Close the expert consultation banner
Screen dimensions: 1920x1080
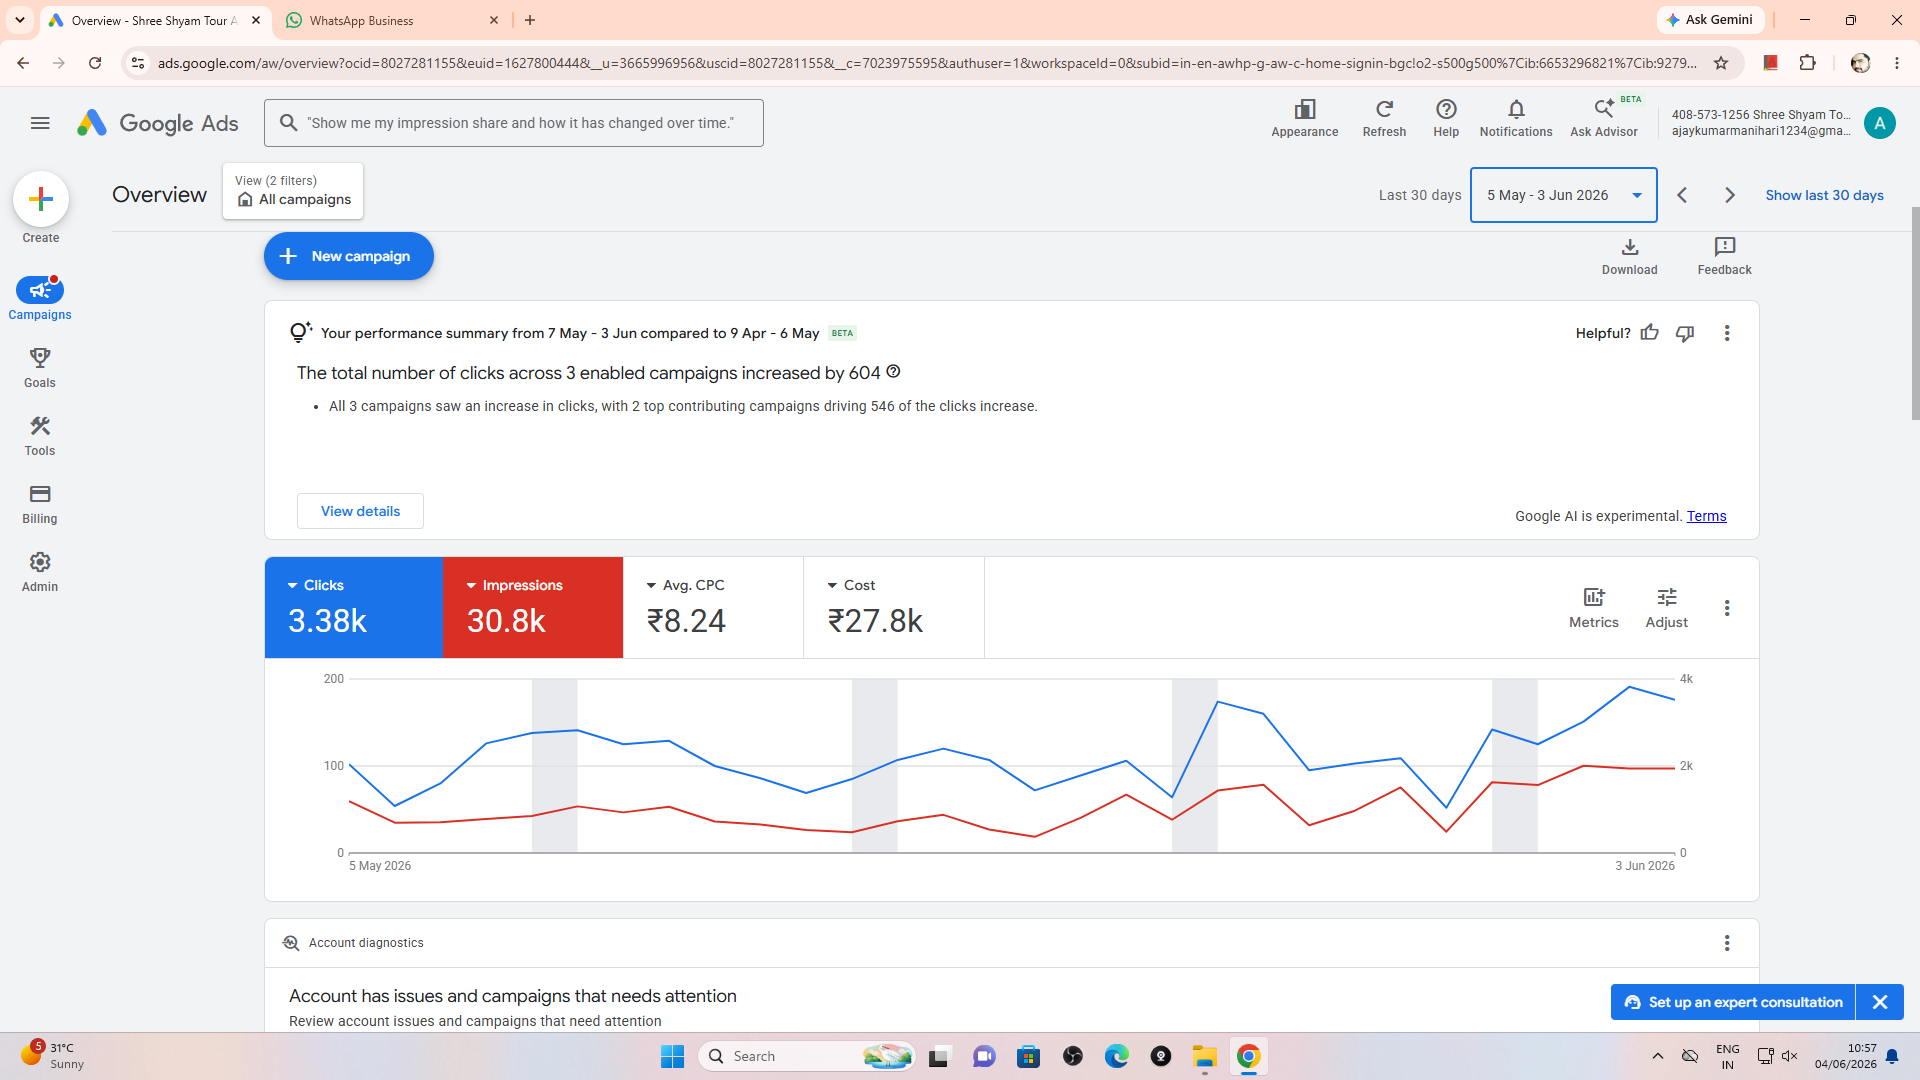pyautogui.click(x=1880, y=1002)
